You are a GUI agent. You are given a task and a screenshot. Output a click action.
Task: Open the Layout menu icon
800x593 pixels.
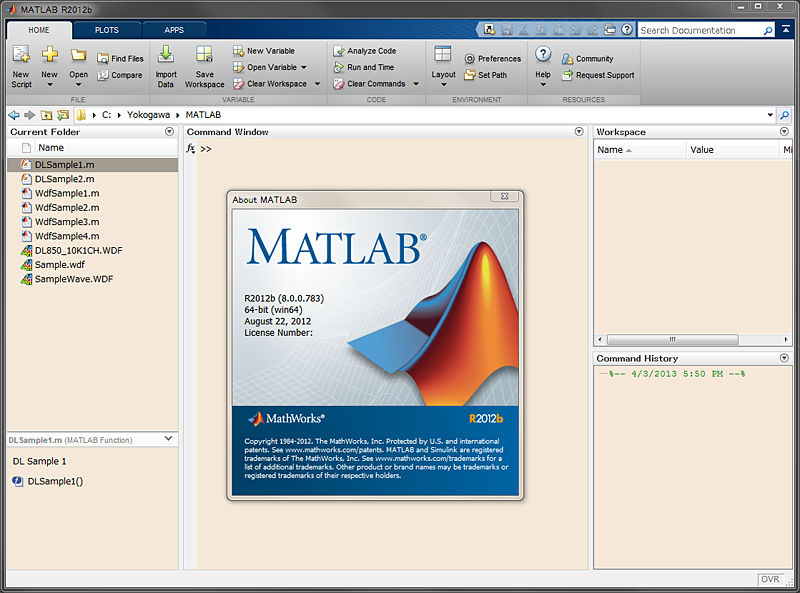point(443,54)
